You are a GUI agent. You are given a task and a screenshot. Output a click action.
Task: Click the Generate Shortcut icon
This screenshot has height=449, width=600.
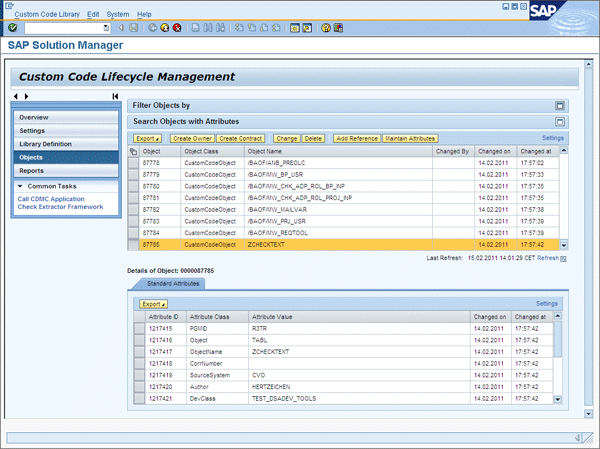coord(307,28)
